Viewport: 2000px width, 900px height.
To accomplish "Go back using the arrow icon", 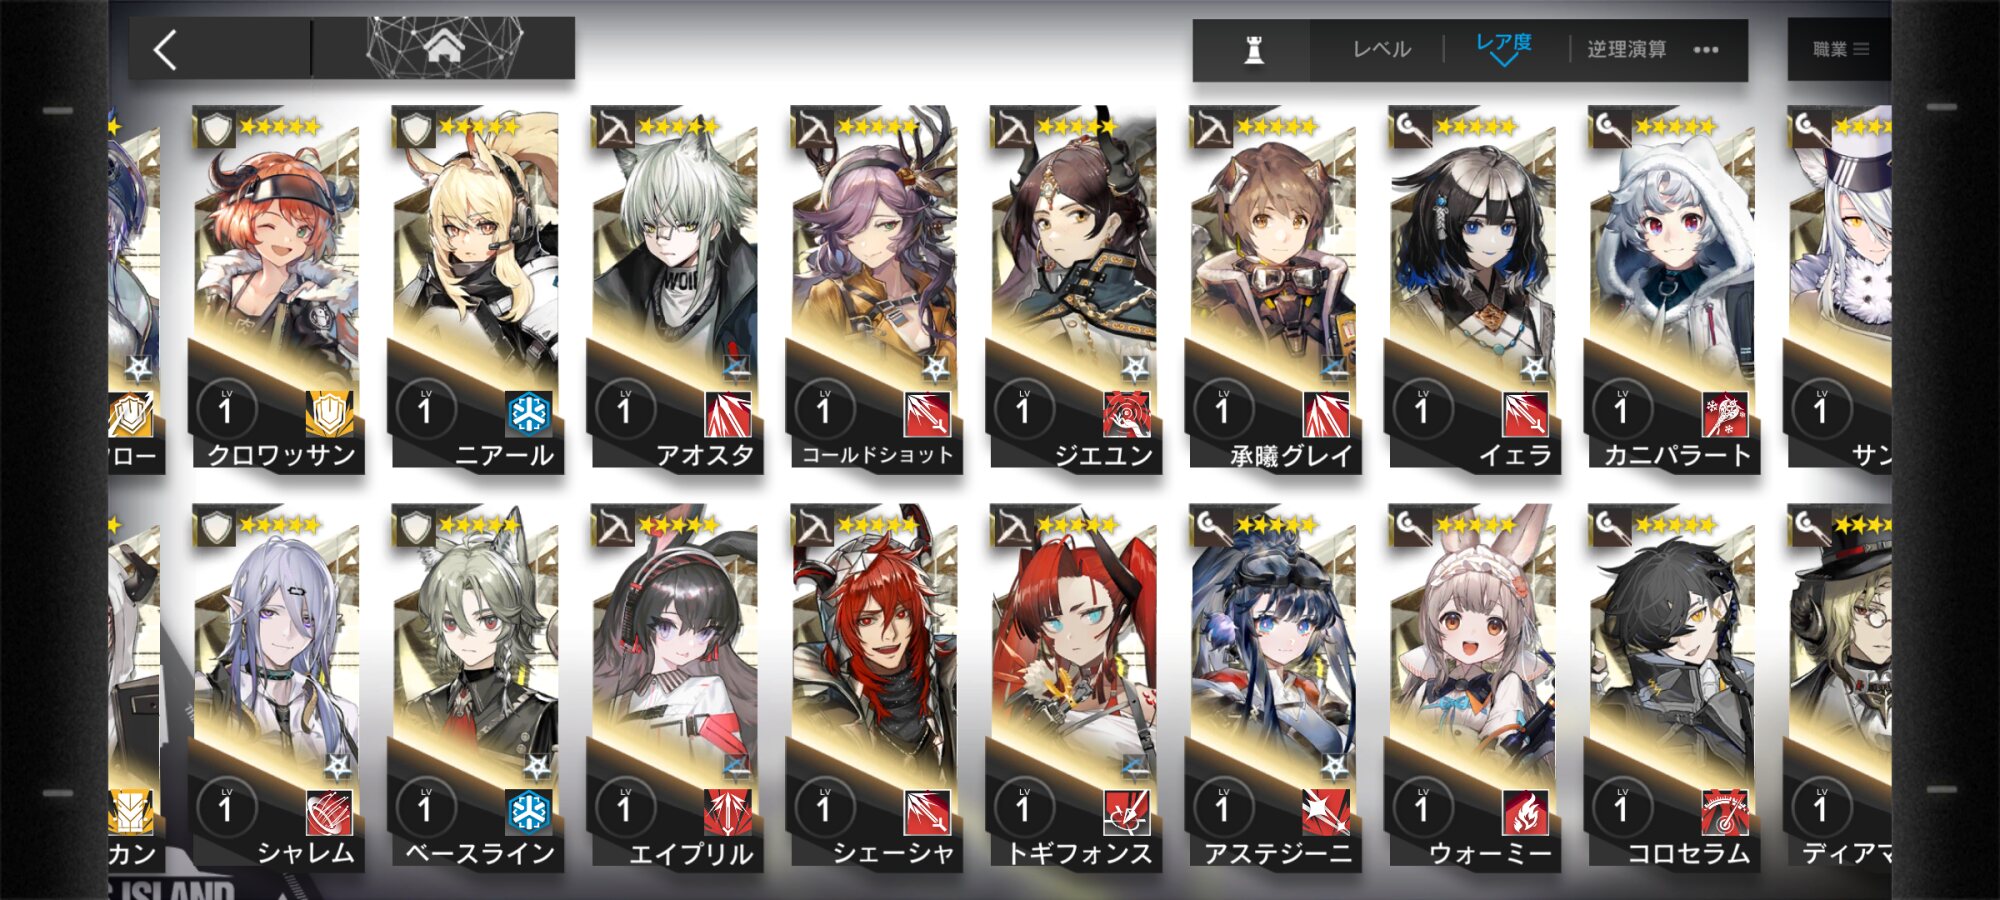I will pyautogui.click(x=166, y=49).
